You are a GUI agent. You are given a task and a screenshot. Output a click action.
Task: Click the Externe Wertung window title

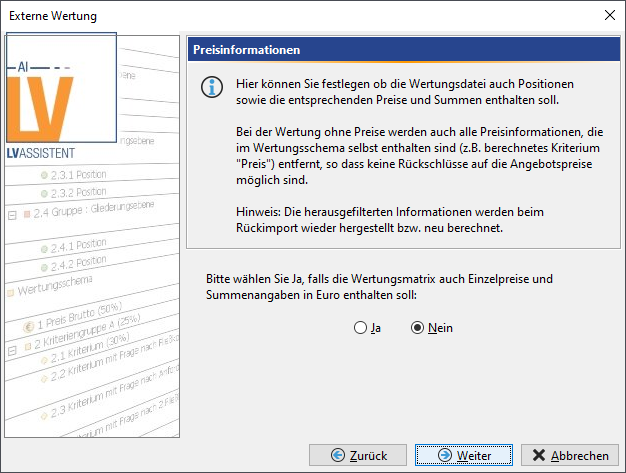[x=53, y=16]
